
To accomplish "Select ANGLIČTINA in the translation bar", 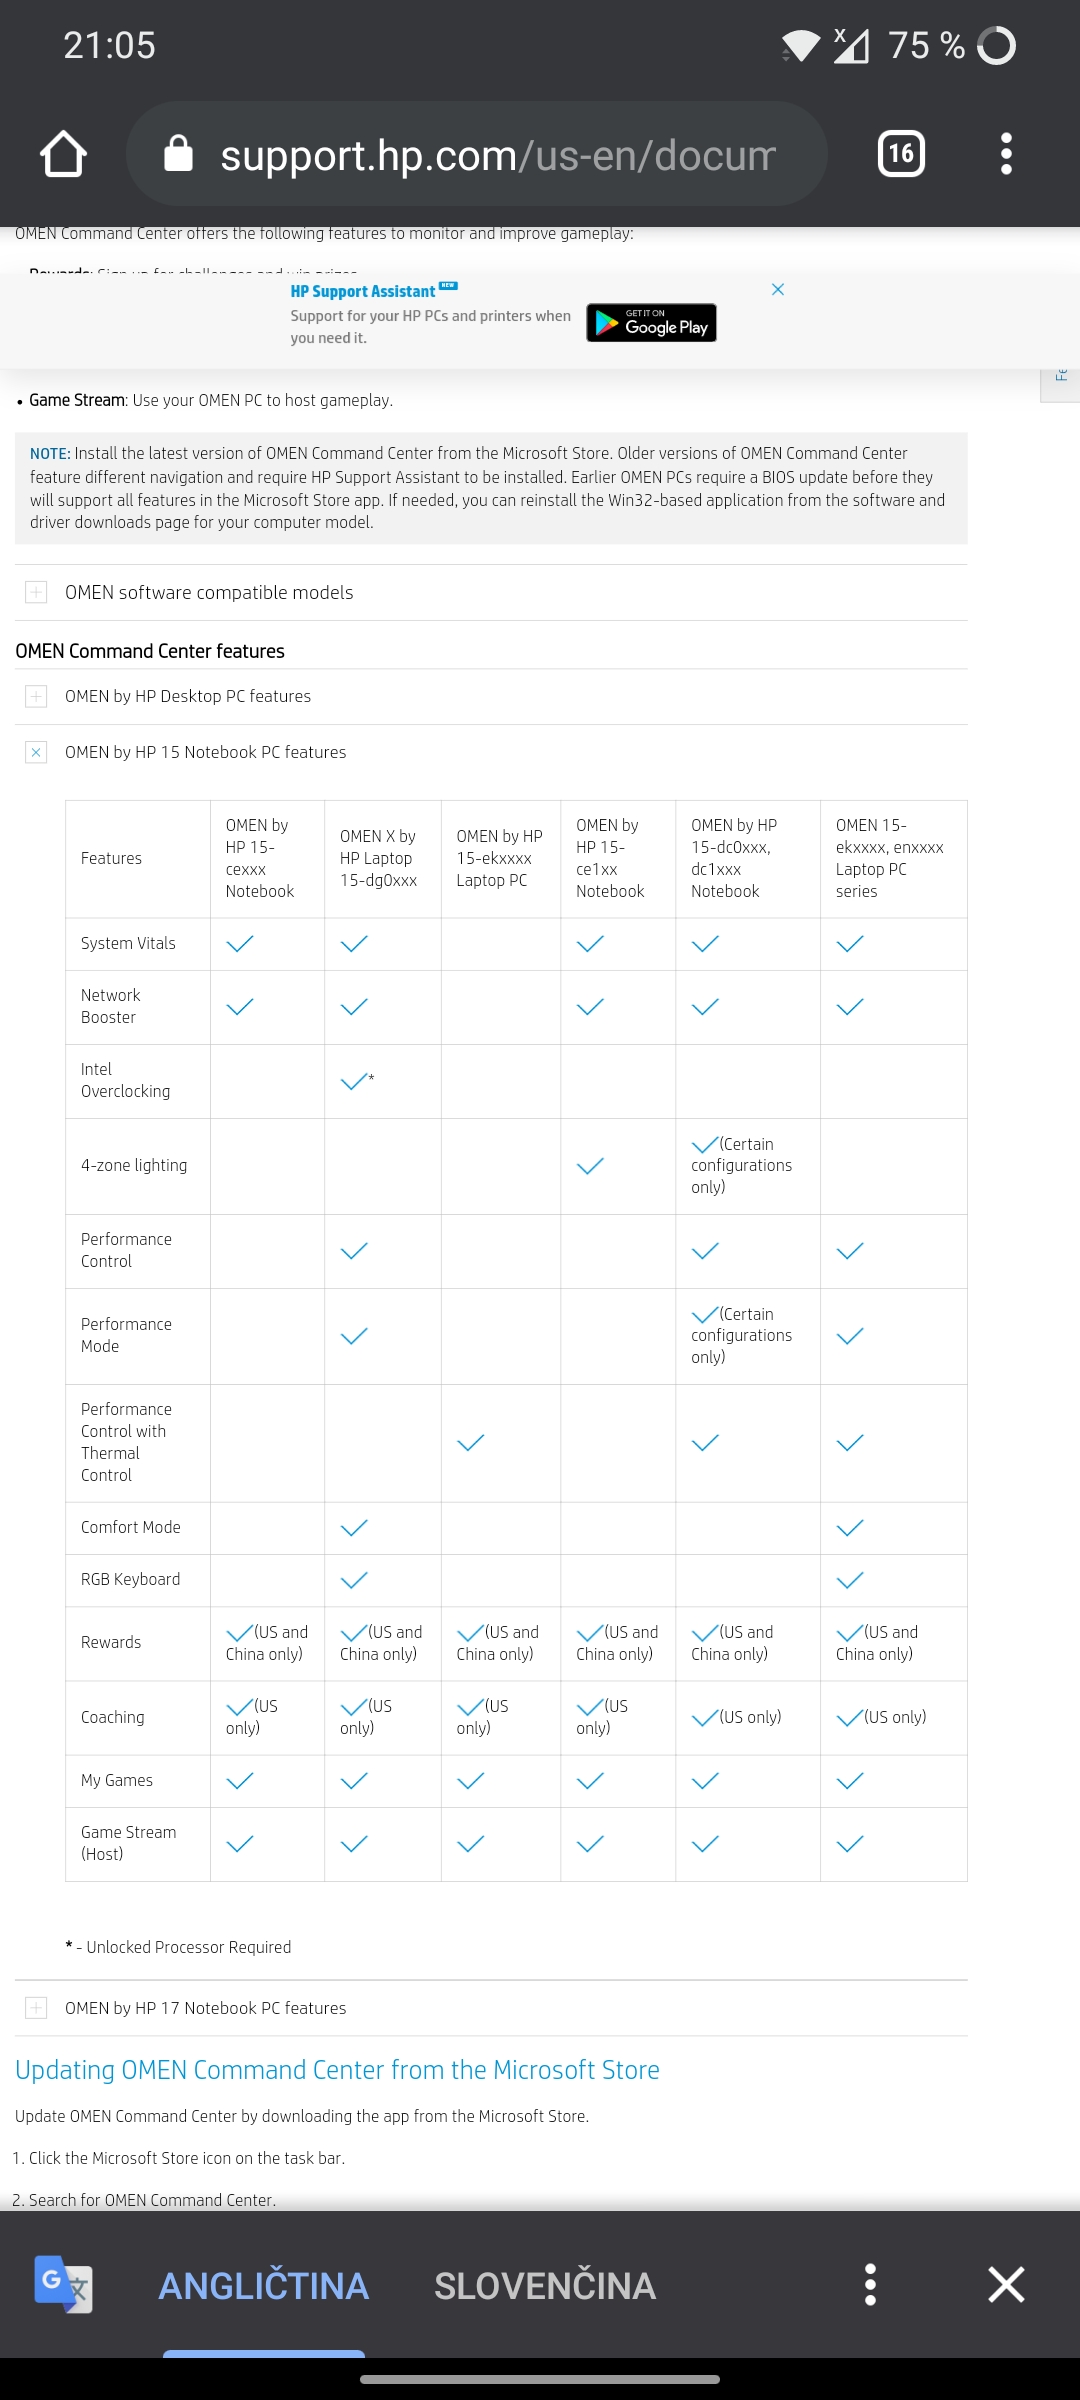I will coord(263,2285).
